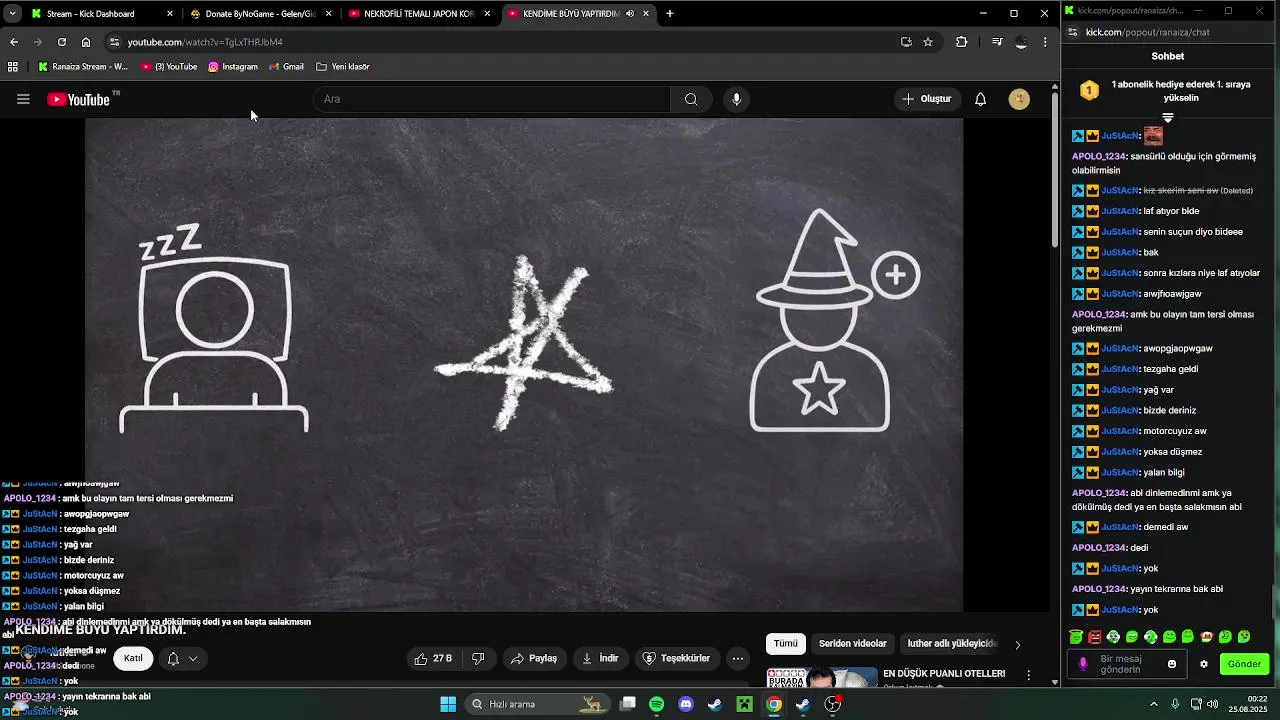Click the red angry emote in Kick chat
The width and height of the screenshot is (1280, 720).
1094,637
